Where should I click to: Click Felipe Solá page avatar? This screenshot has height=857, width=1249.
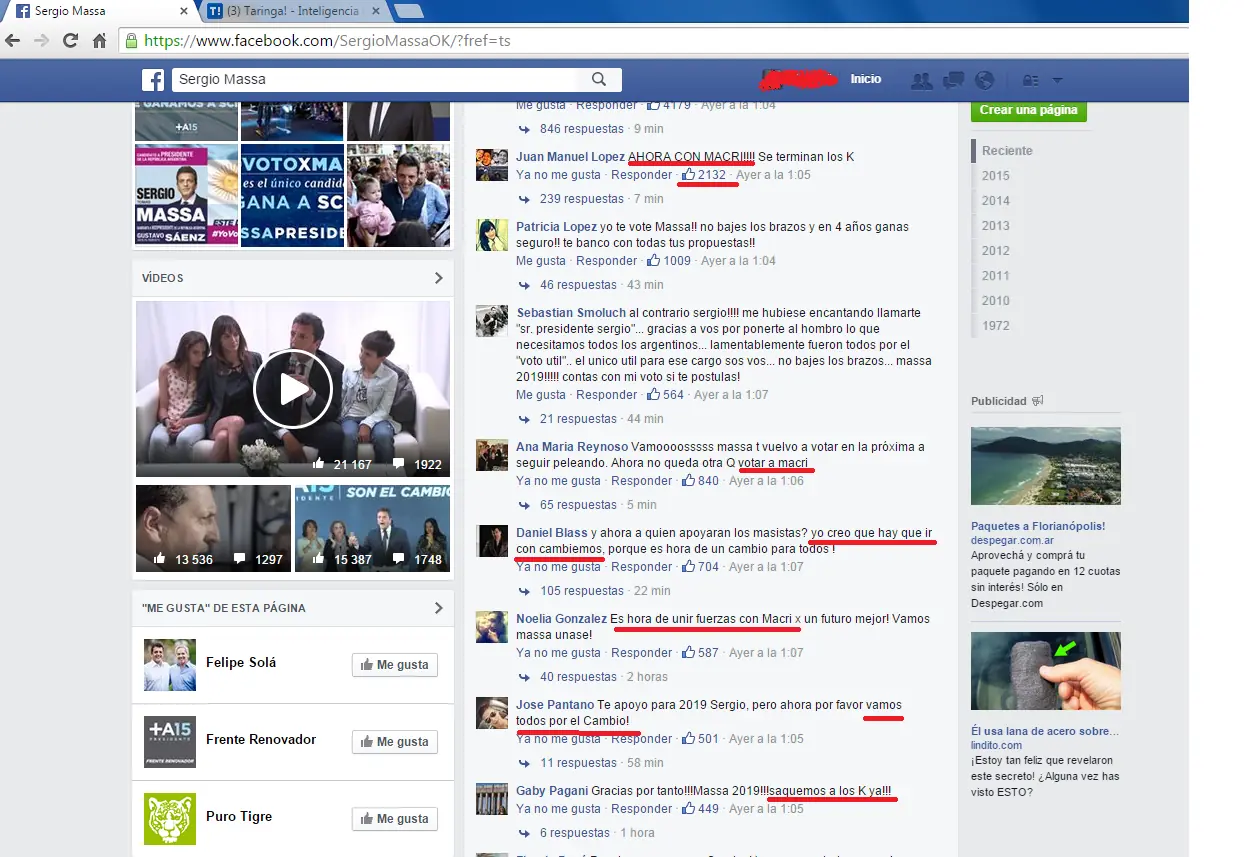tap(170, 665)
